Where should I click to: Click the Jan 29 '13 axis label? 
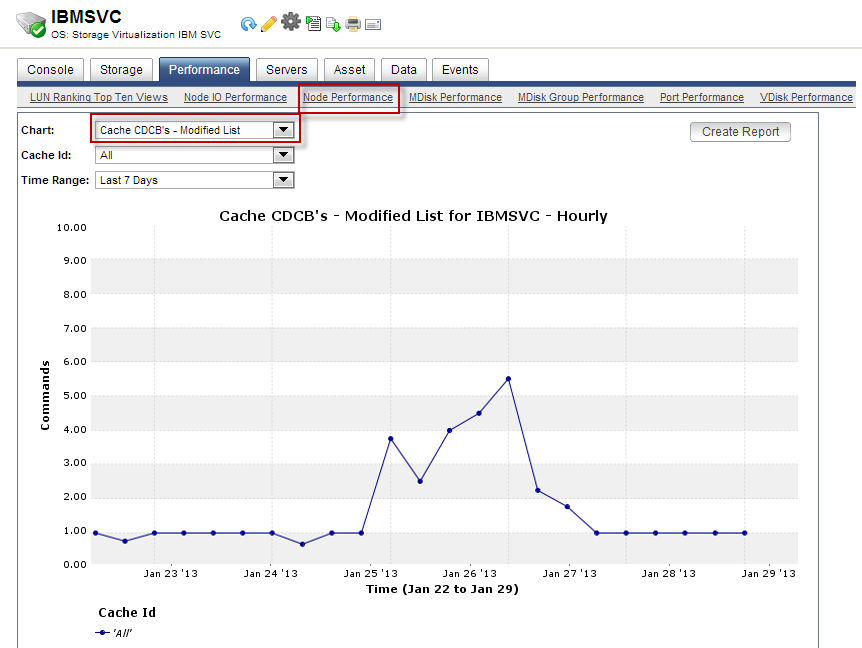point(769,574)
